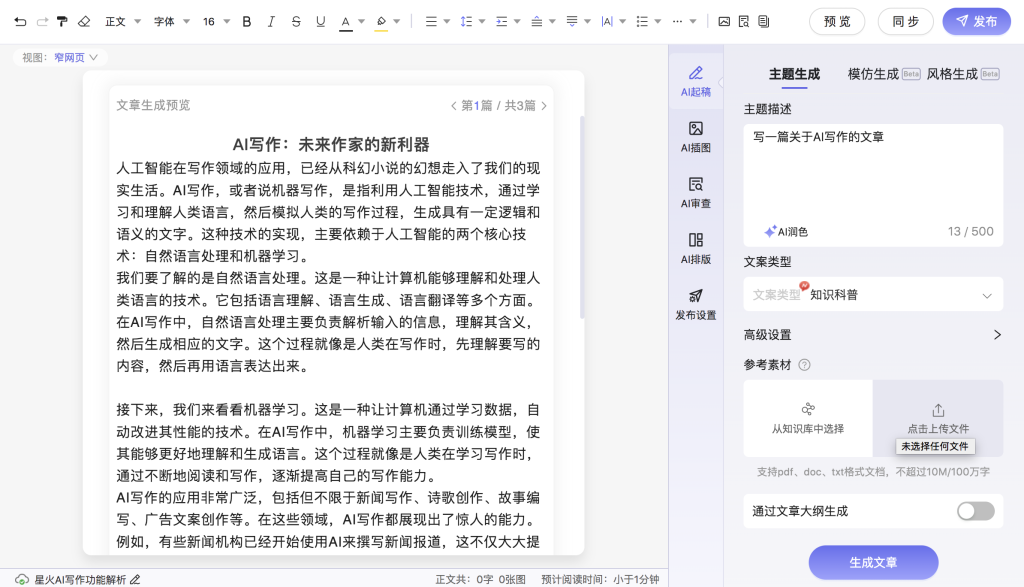Click the cloud save status icon
This screenshot has height=587, width=1024.
(22, 580)
